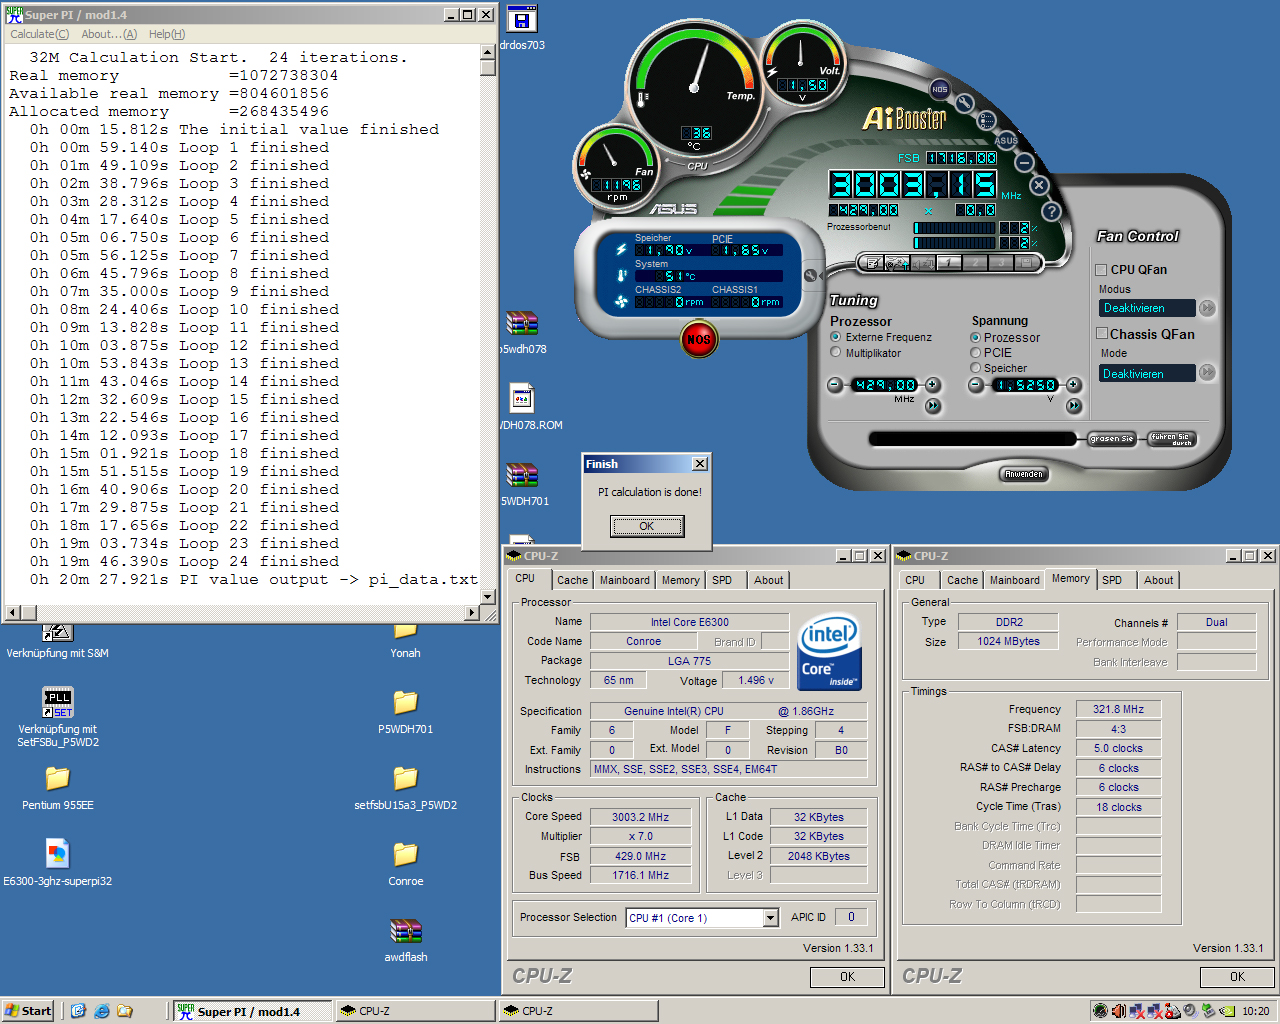The height and width of the screenshot is (1024, 1280).
Task: Click Anwenden button in AiBooster
Action: pos(1024,474)
